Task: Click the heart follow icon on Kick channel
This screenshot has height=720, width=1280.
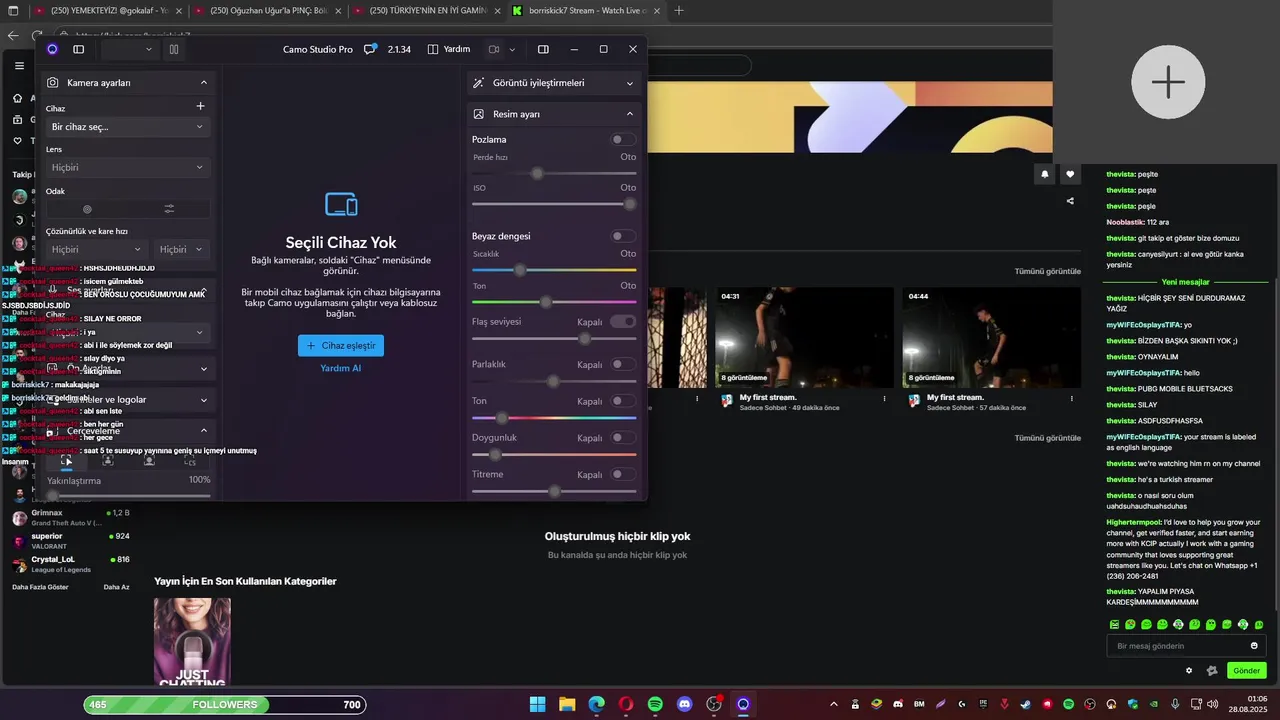Action: click(1070, 174)
